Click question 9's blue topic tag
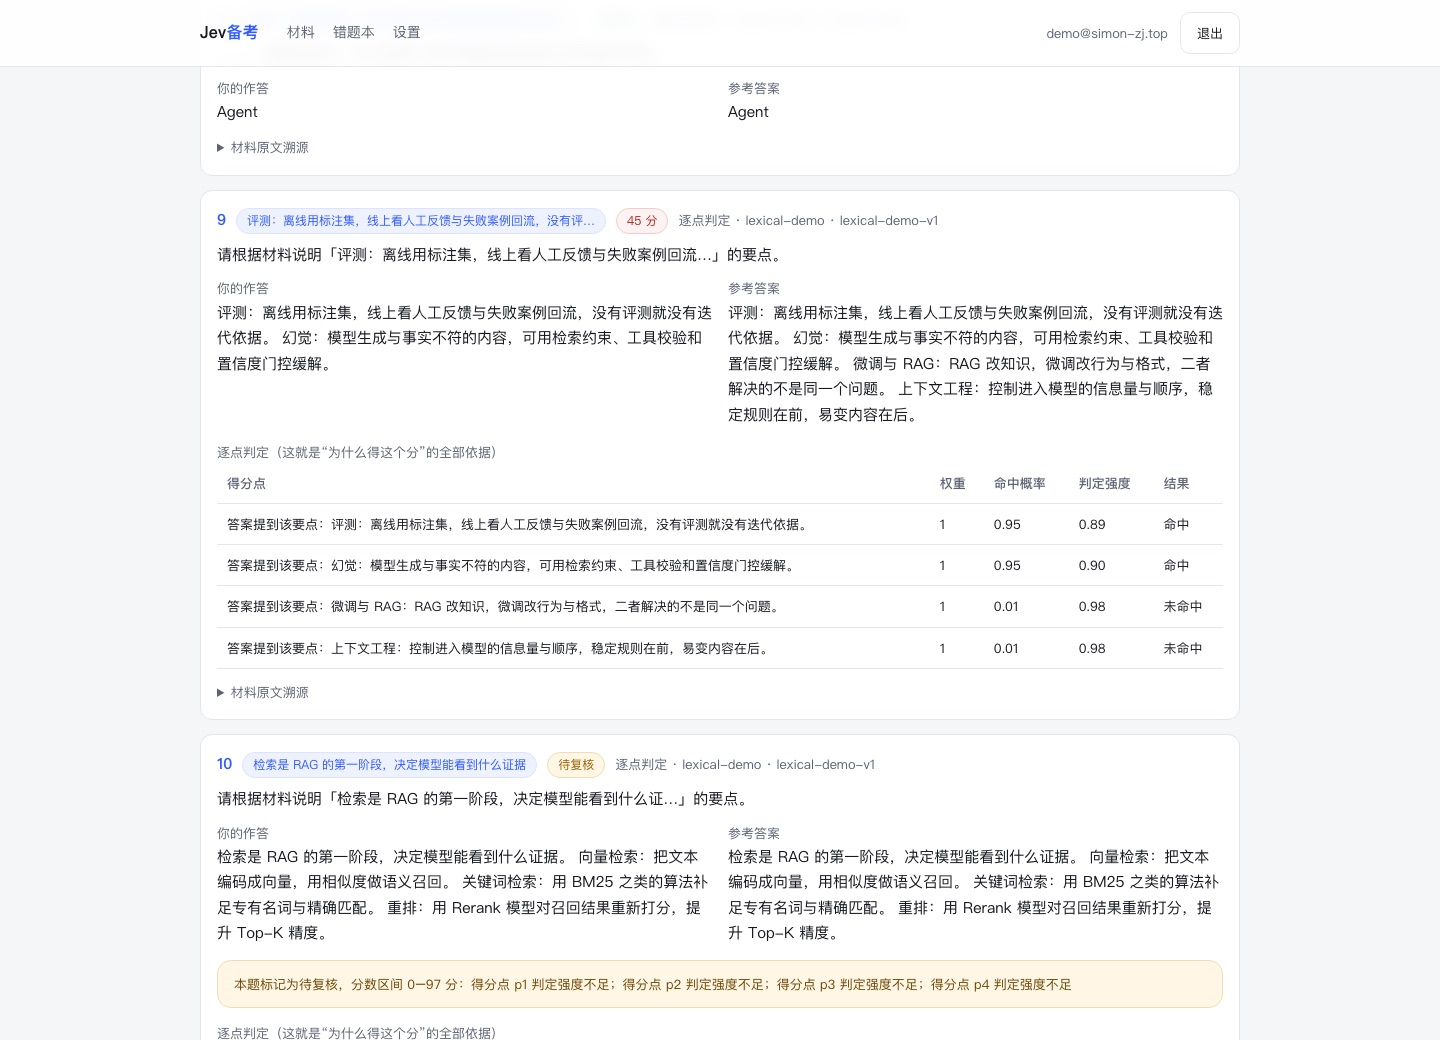 click(x=421, y=221)
